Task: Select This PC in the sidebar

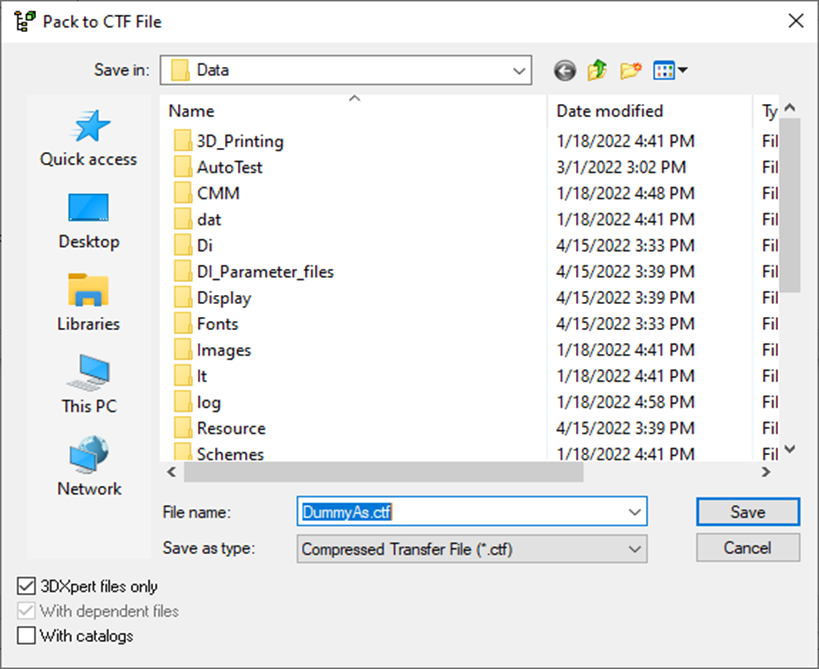Action: (88, 380)
